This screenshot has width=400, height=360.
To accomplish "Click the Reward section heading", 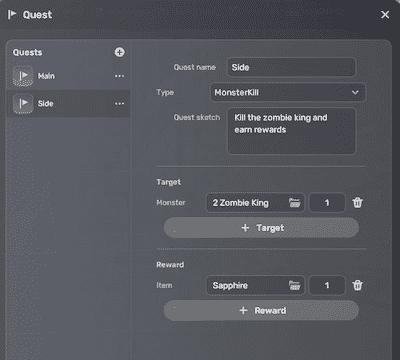I will (170, 265).
